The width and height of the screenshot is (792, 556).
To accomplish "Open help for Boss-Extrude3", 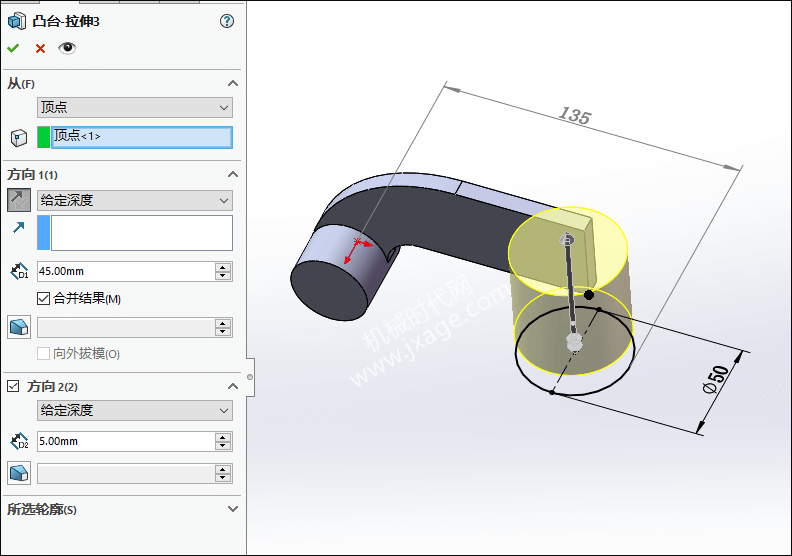I will pos(227,21).
